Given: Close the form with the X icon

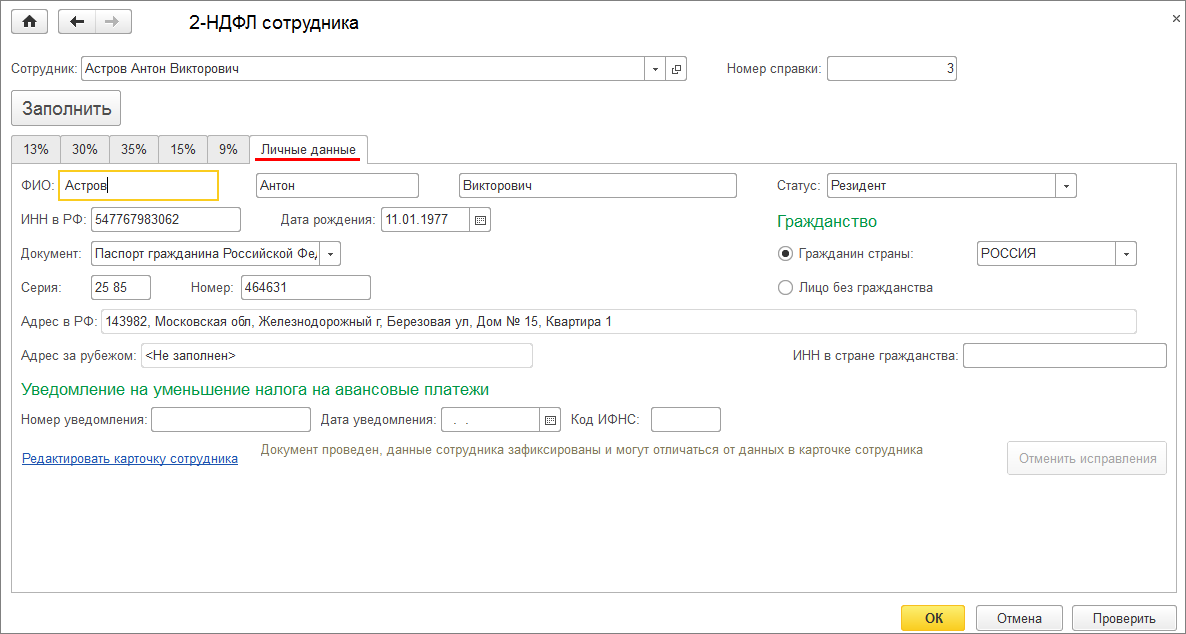Looking at the screenshot, I should point(1172,18).
